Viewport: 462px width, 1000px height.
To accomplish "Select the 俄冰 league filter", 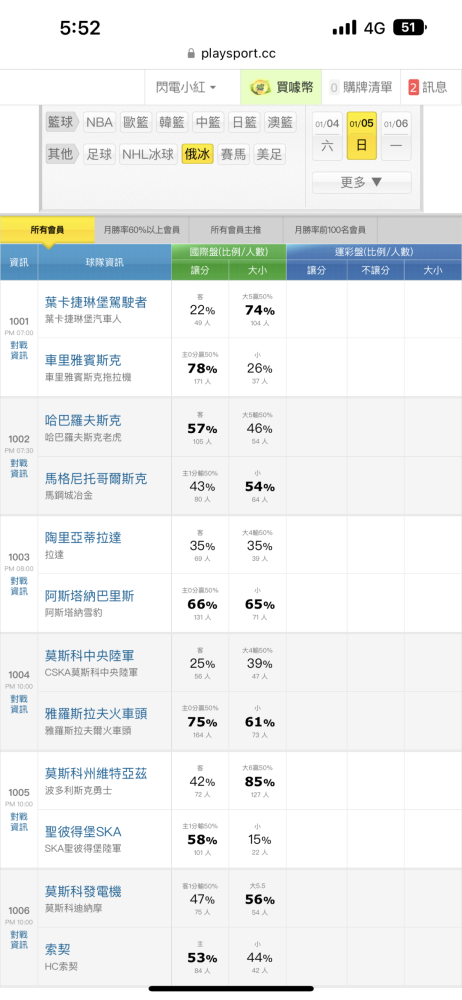I will pyautogui.click(x=197, y=154).
